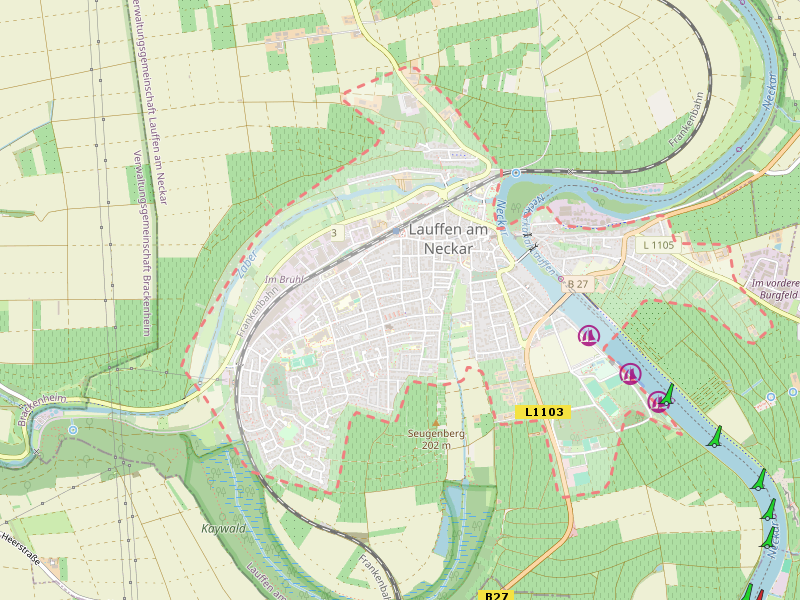Select the middle purple sailboat marker
Viewport: 800px width, 600px height.
(629, 374)
